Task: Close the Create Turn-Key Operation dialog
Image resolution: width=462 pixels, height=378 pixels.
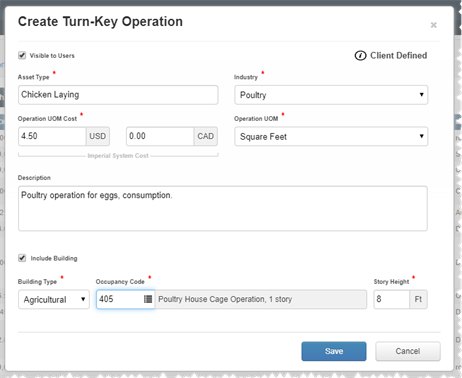Action: point(433,25)
